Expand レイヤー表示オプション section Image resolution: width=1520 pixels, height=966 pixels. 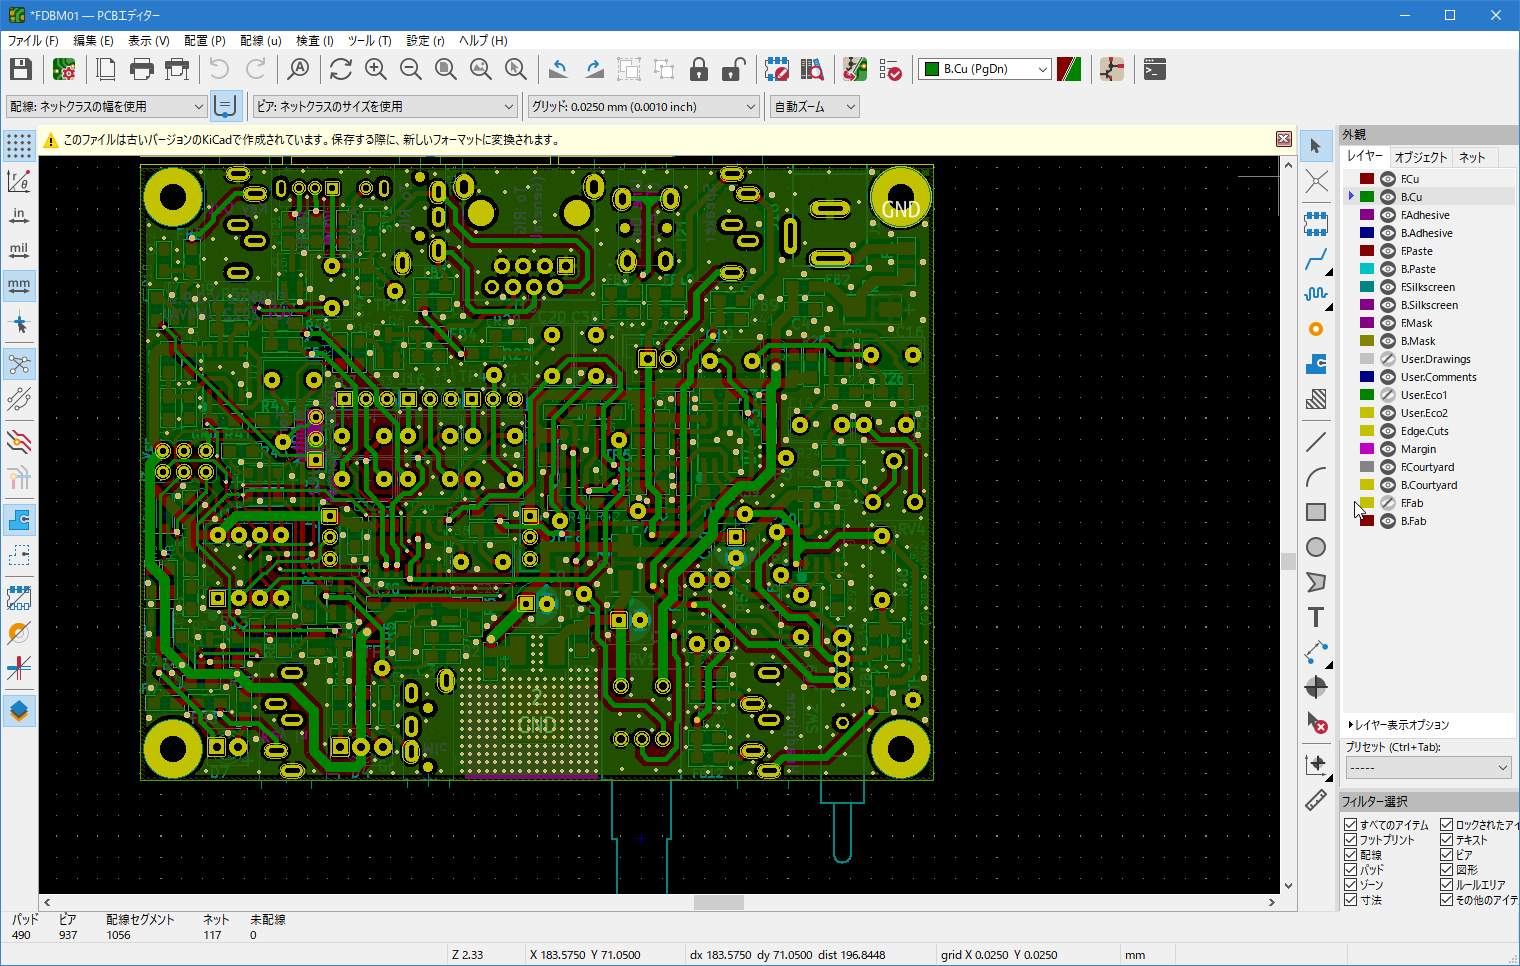tap(1398, 725)
